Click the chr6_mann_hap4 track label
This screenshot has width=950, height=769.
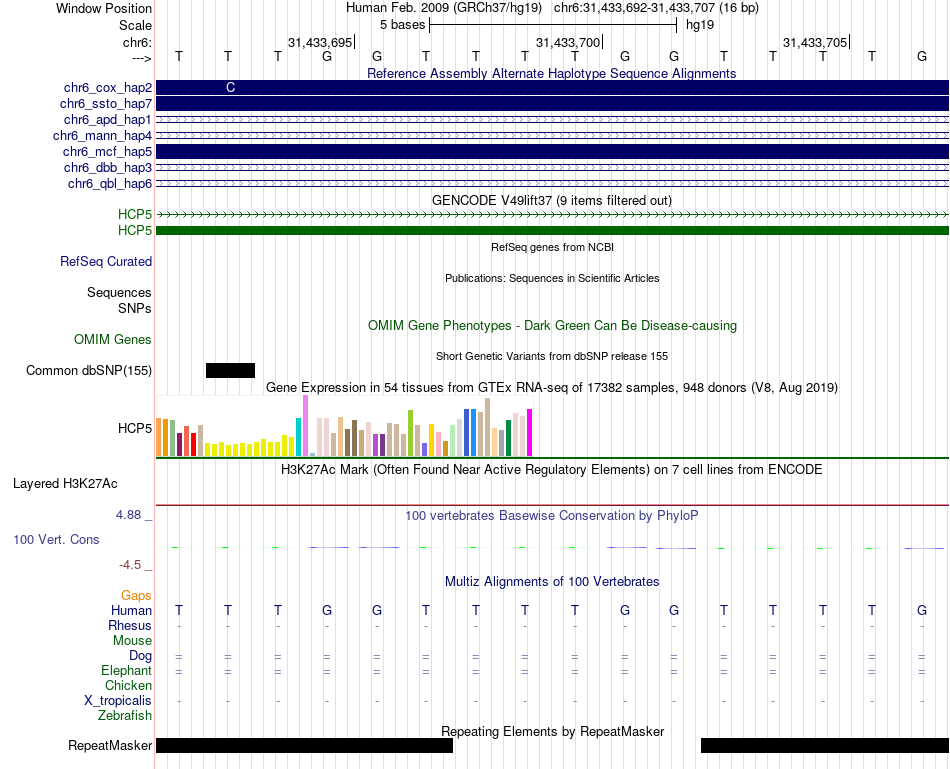(x=102, y=136)
